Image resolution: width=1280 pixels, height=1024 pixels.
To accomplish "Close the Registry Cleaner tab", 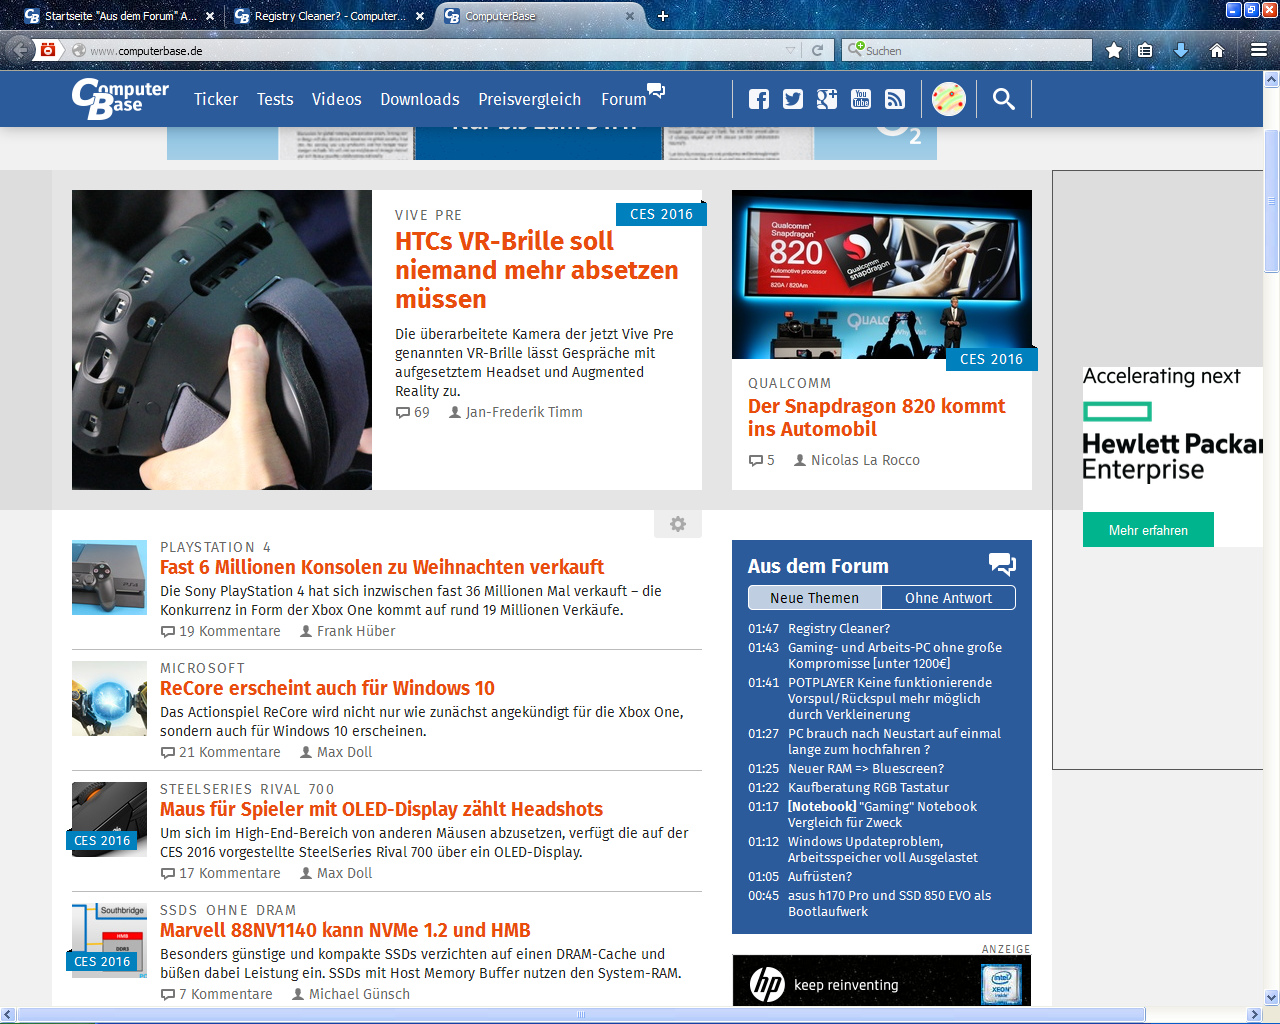I will point(420,16).
